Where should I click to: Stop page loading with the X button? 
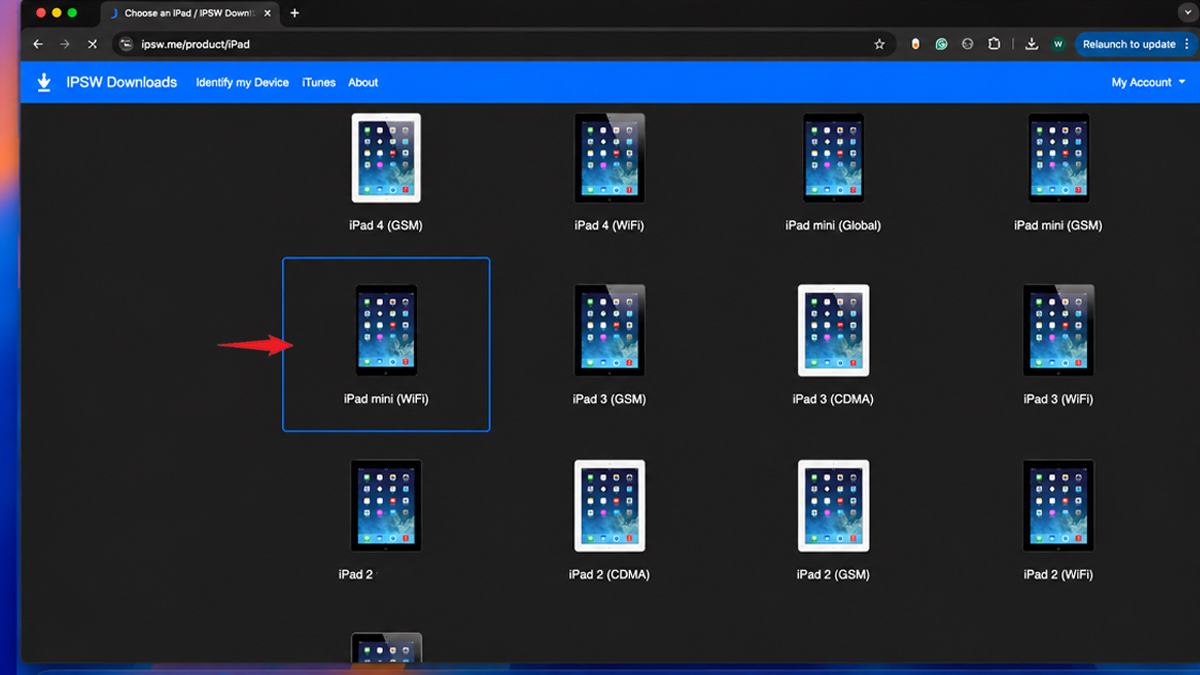pyautogui.click(x=92, y=44)
